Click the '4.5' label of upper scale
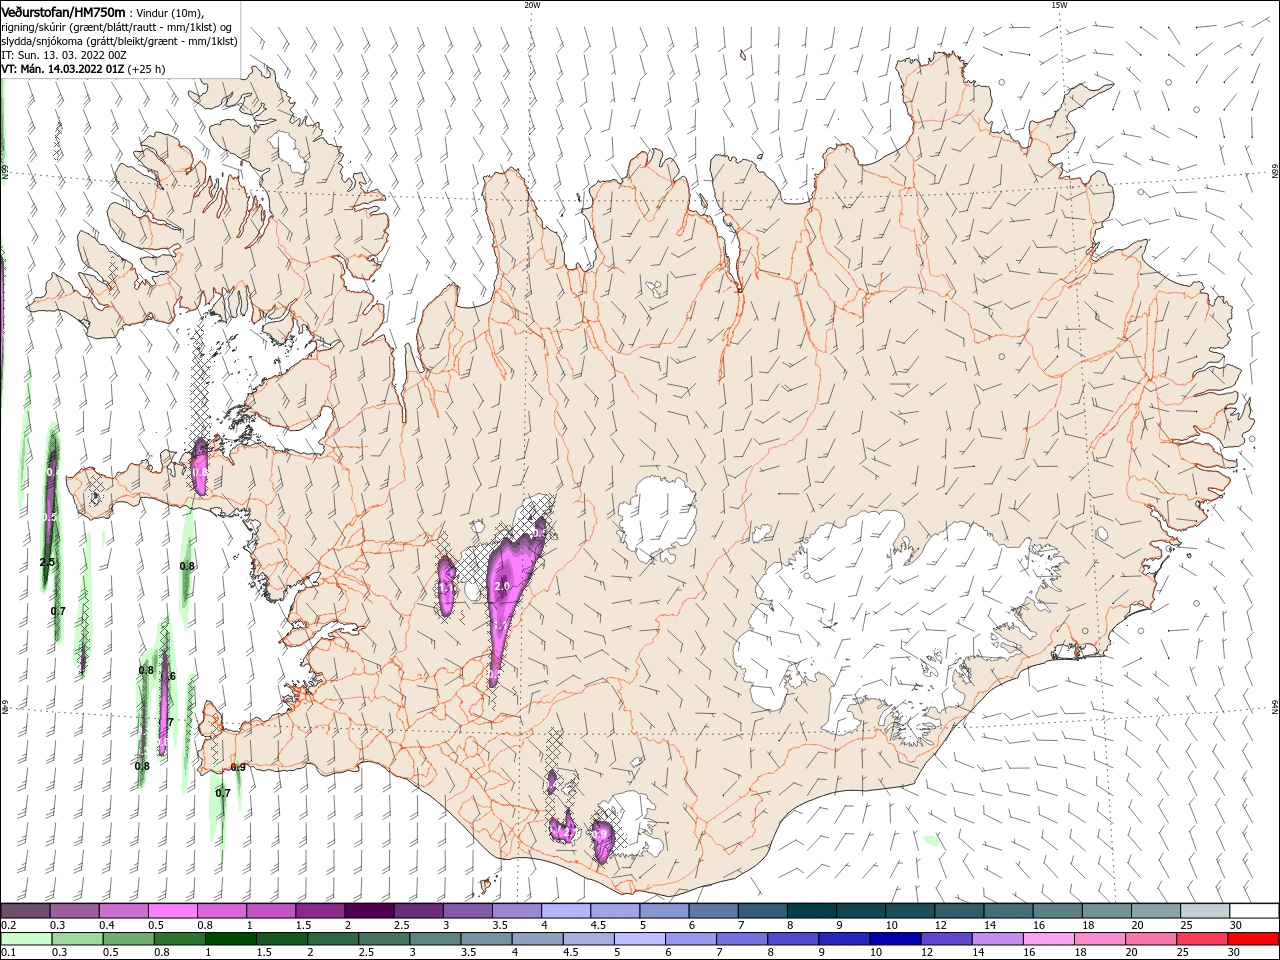The height and width of the screenshot is (960, 1280). [598, 925]
